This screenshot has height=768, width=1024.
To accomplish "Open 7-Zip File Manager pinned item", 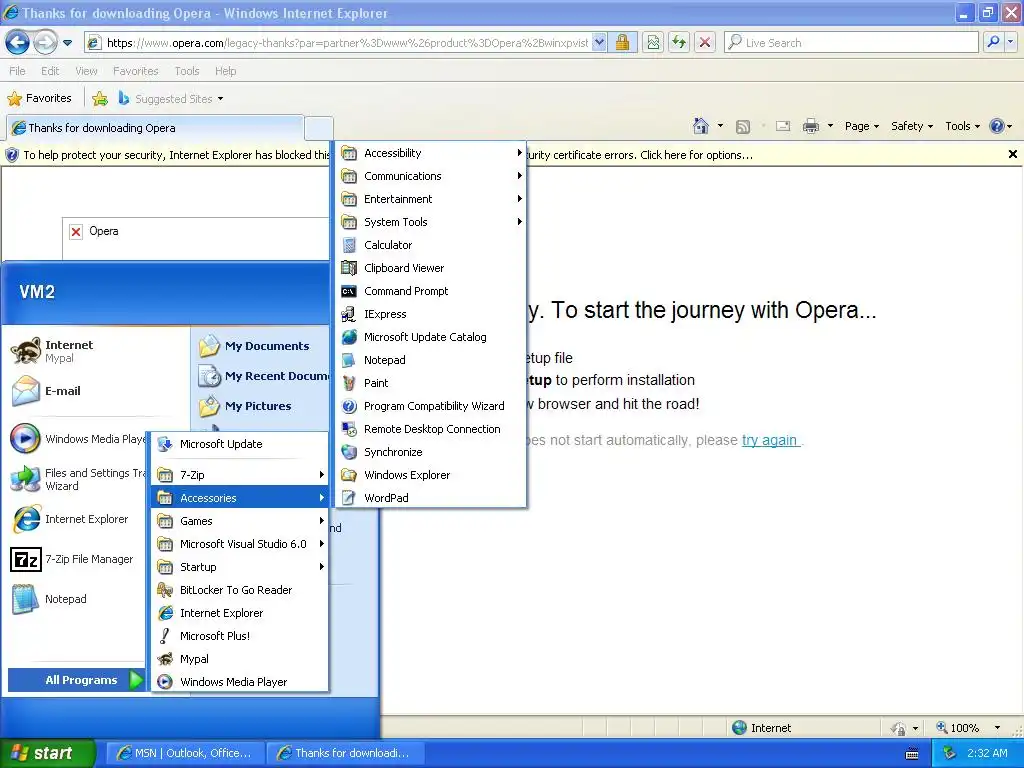I will pyautogui.click(x=75, y=560).
